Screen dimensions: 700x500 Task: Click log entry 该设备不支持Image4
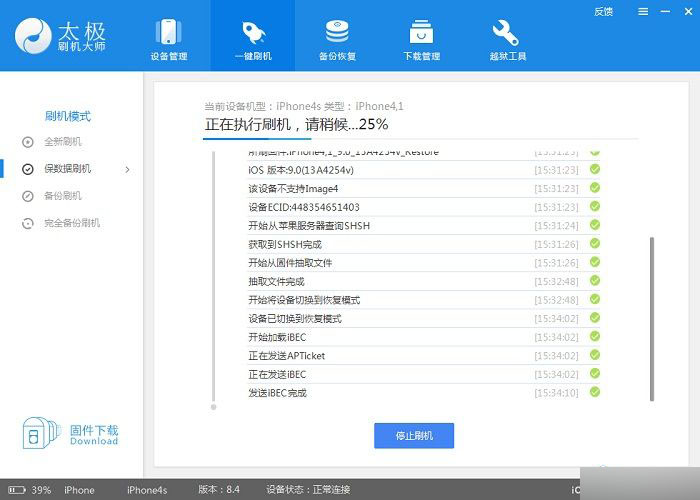tap(293, 189)
